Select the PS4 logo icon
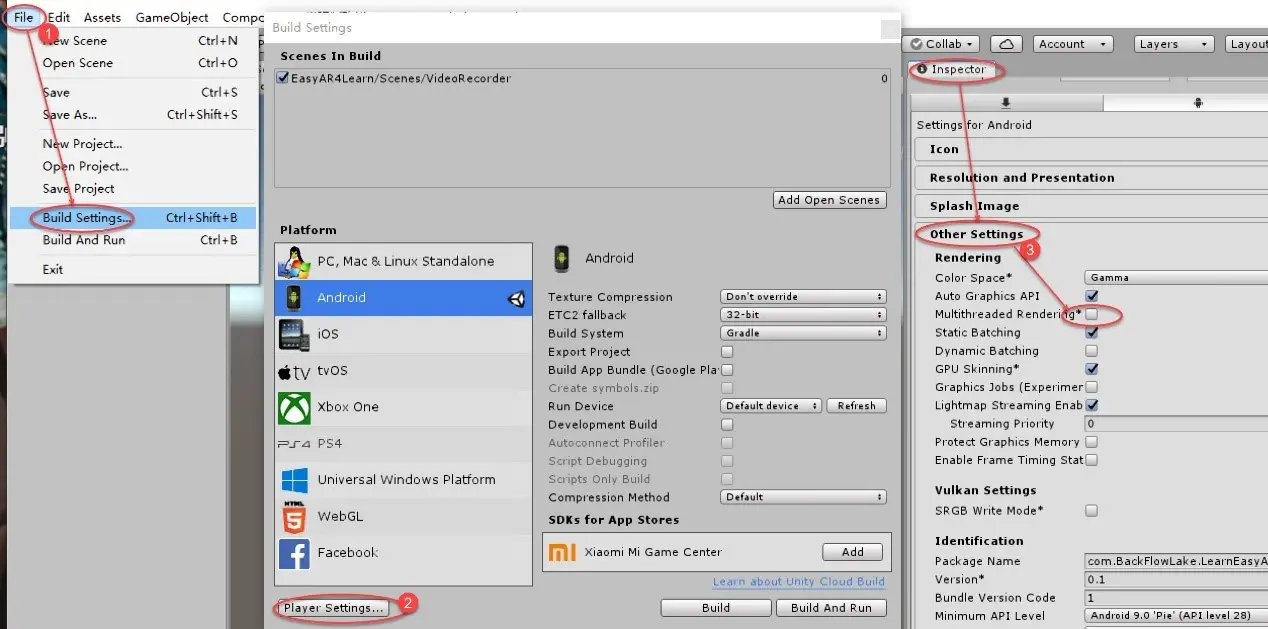Screen dimensions: 1268x629 [294, 444]
